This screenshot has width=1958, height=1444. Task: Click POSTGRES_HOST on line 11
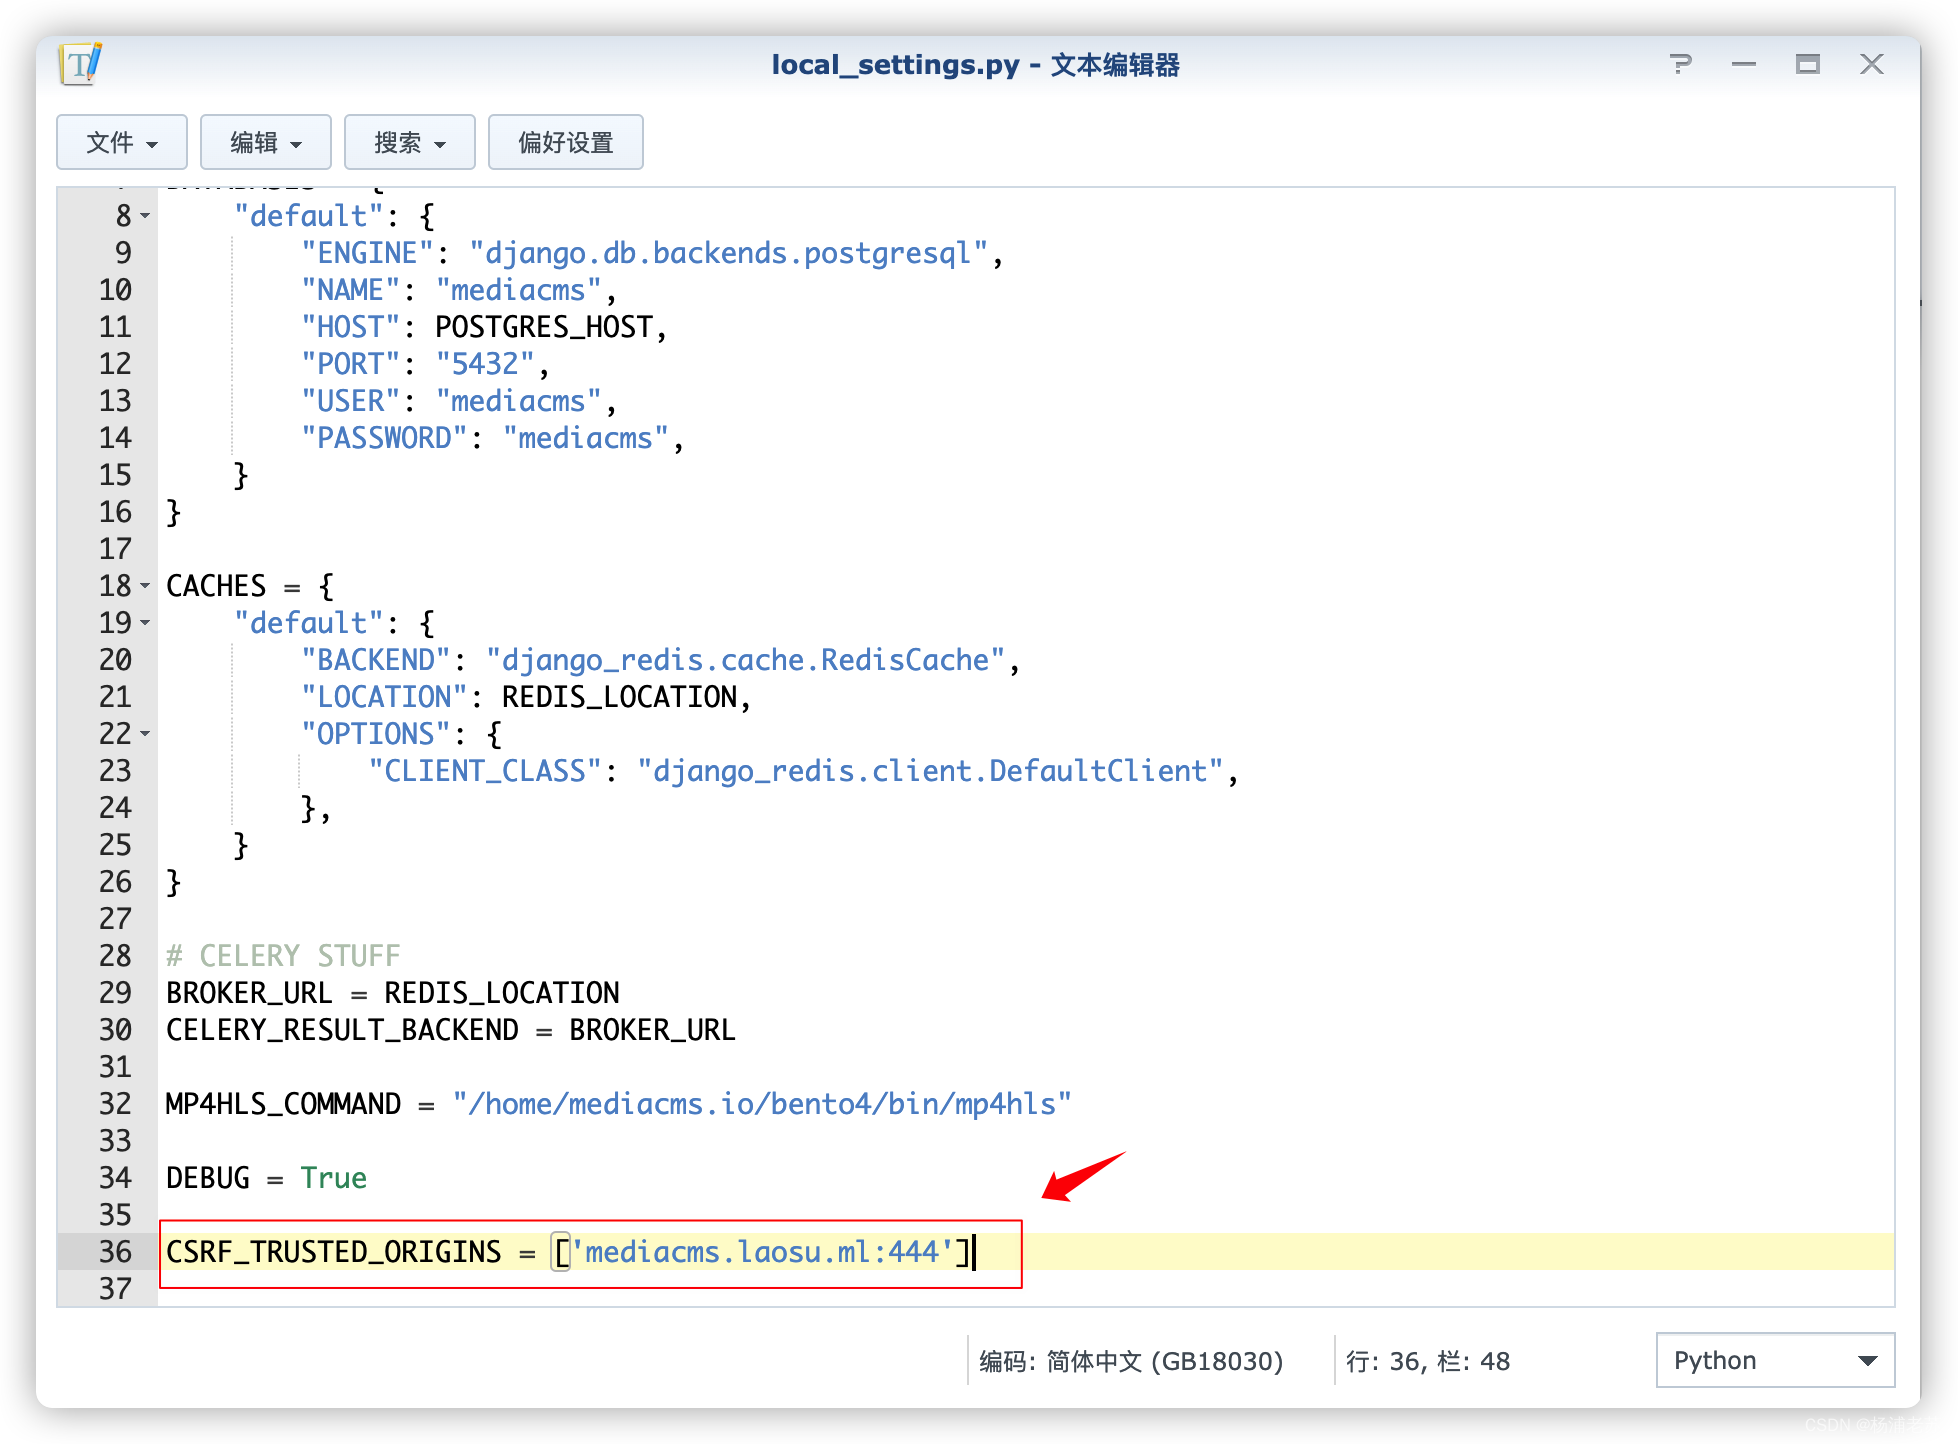[x=544, y=327]
